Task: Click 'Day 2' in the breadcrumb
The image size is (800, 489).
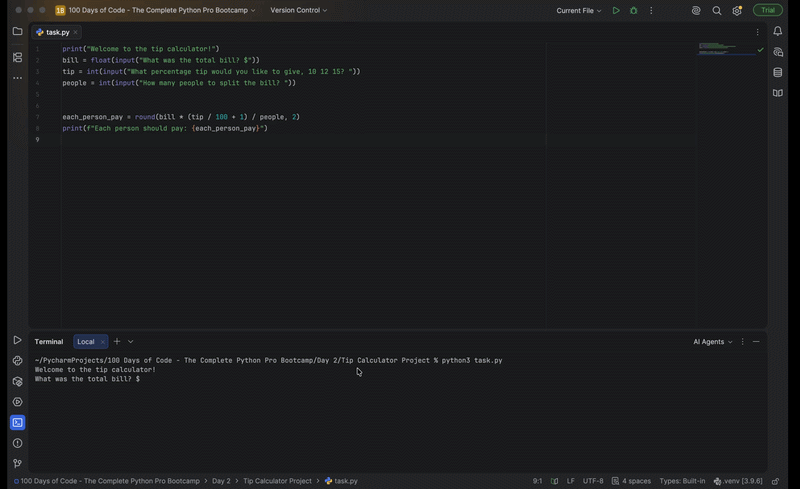Action: tap(221, 481)
